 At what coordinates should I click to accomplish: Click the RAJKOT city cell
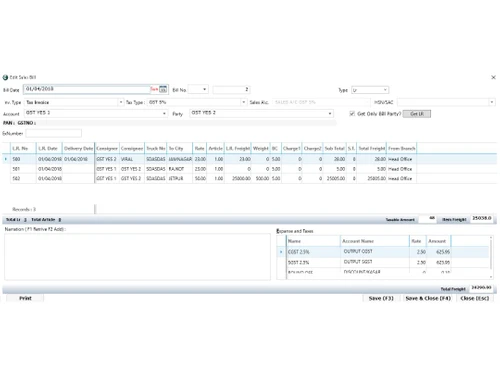pos(180,169)
